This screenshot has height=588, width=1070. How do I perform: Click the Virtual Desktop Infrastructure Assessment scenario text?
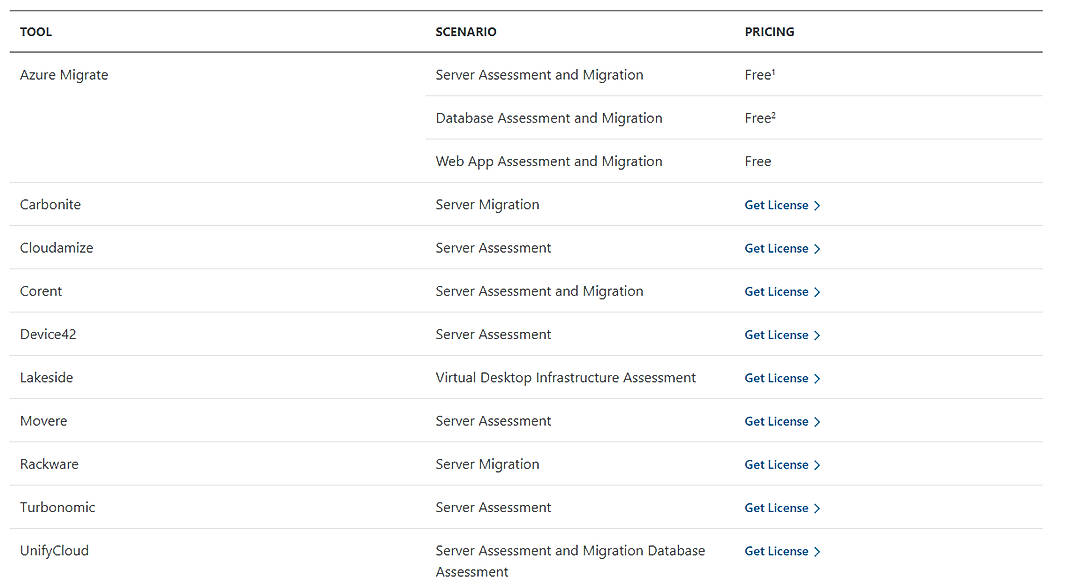pyautogui.click(x=565, y=378)
